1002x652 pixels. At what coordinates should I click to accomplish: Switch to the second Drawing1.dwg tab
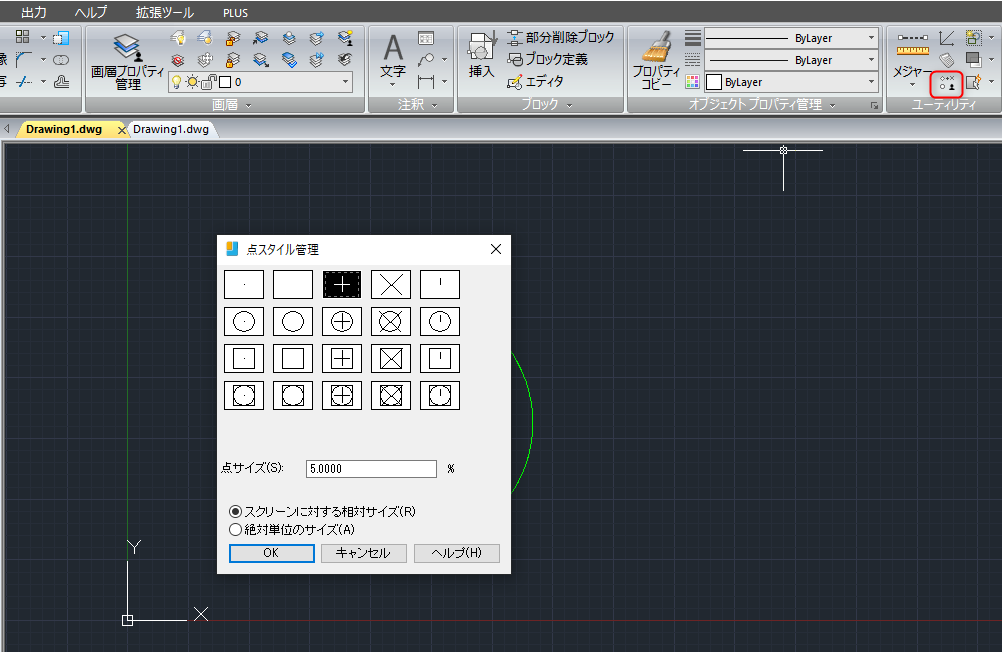171,129
